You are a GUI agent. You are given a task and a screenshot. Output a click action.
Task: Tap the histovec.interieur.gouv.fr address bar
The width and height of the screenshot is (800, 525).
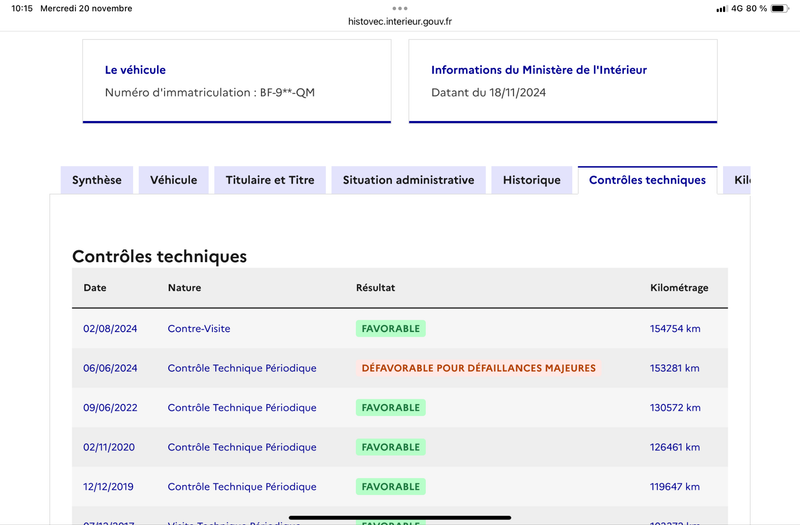pyautogui.click(x=400, y=21)
